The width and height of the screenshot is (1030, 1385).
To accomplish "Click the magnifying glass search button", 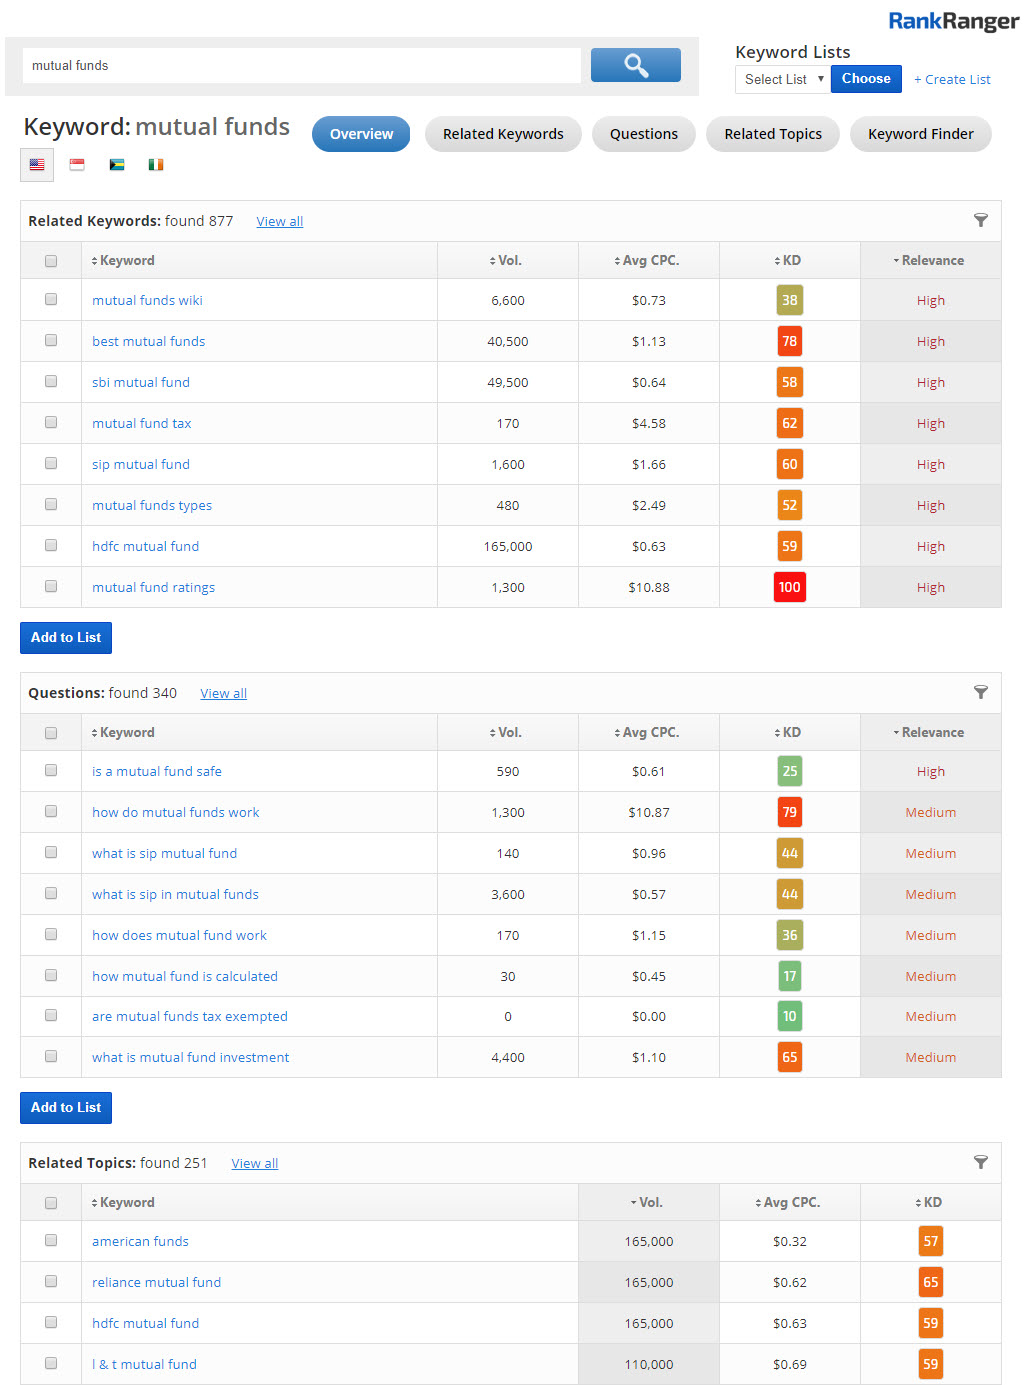I will (635, 65).
